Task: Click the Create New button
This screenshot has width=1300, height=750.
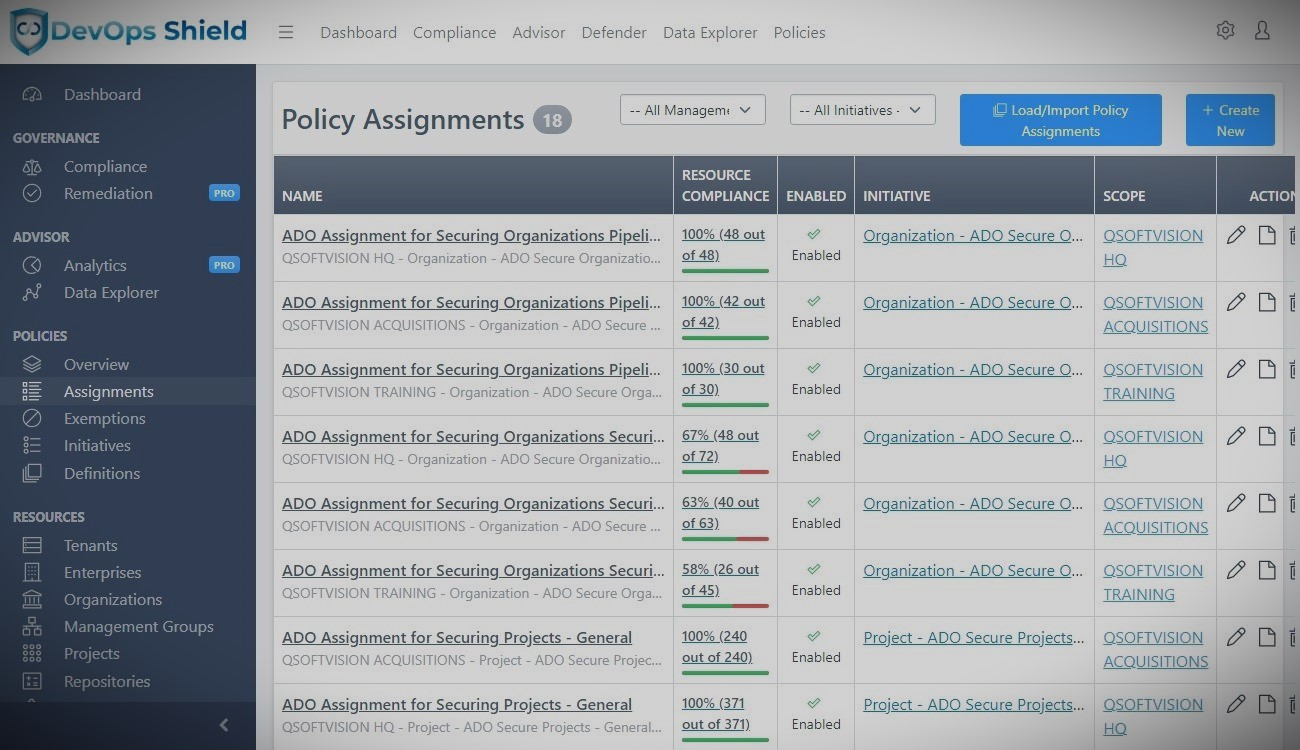Action: point(1230,120)
